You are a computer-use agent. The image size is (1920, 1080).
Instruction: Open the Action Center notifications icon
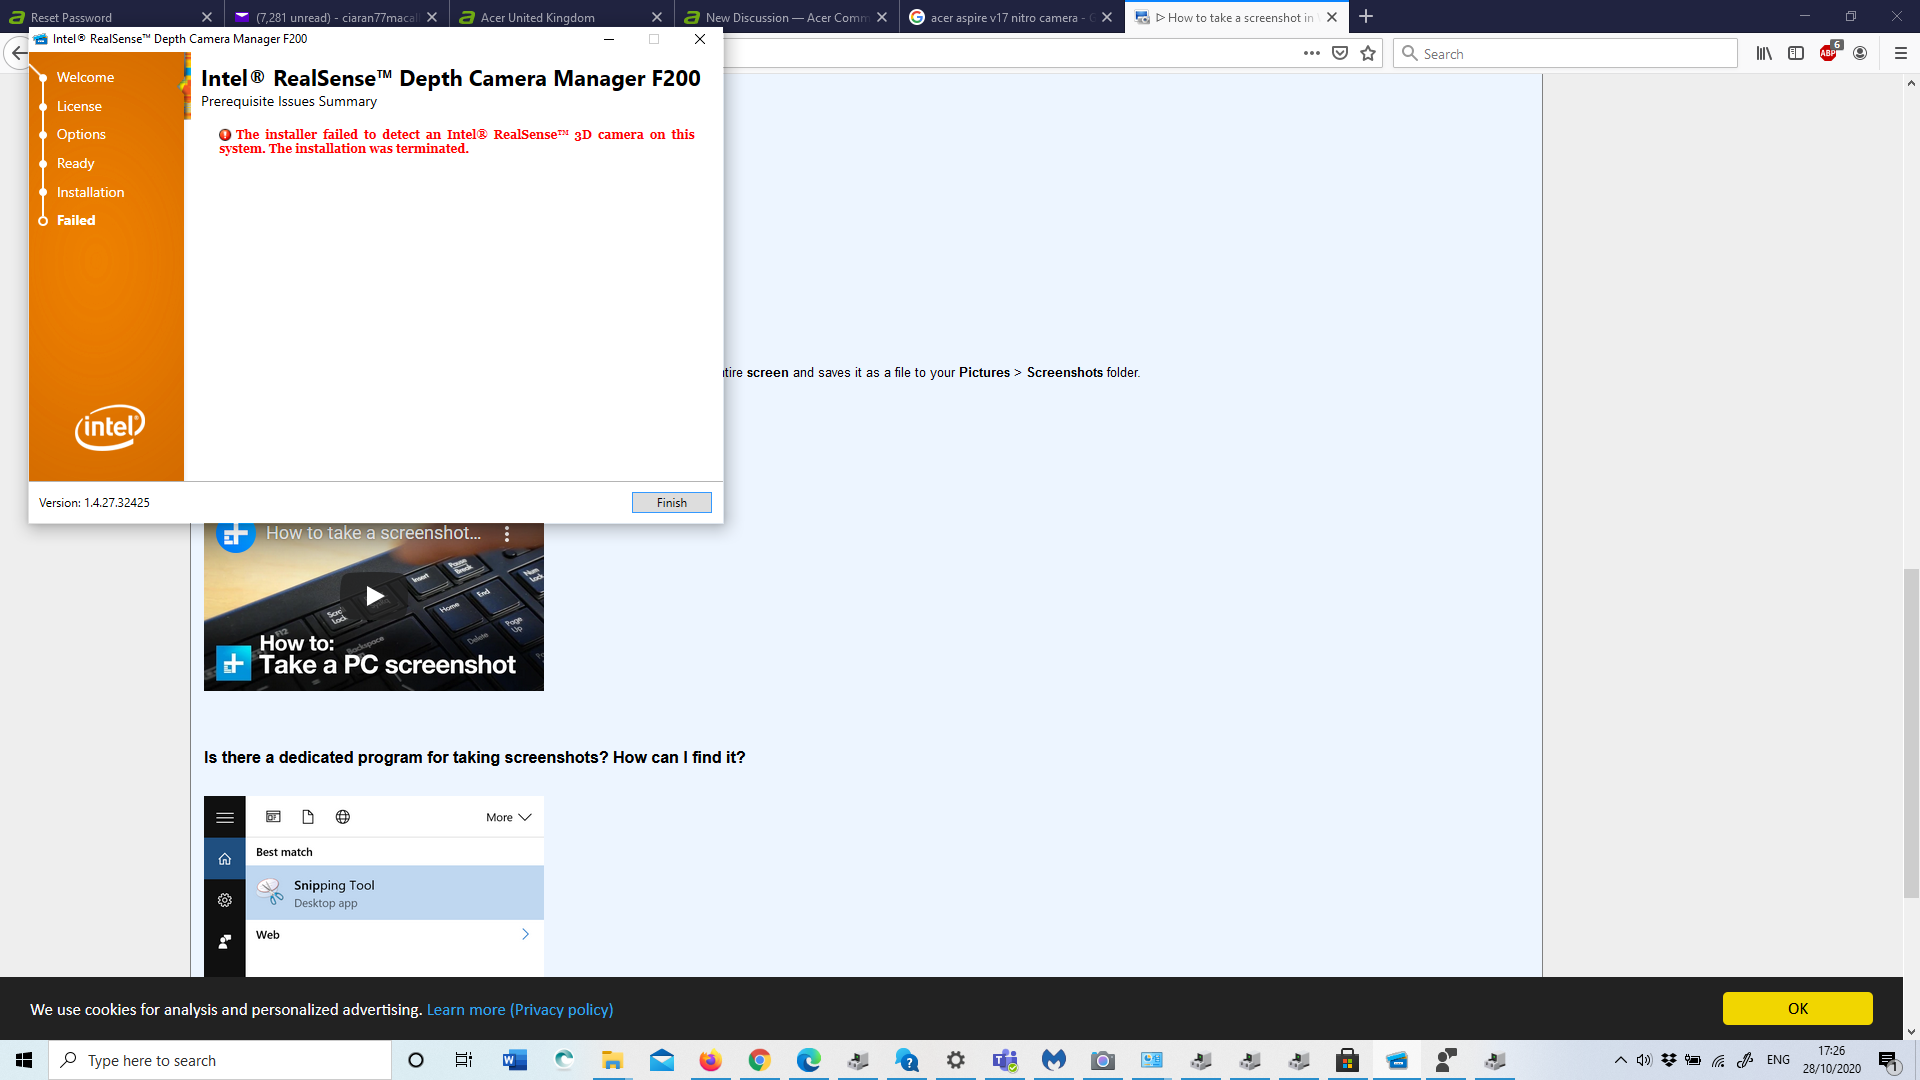coord(1888,1060)
